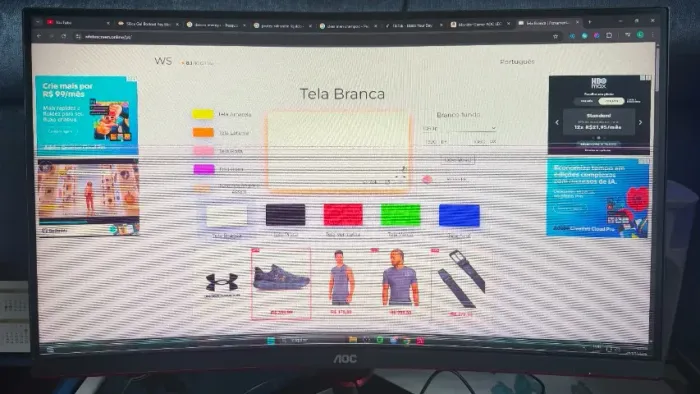Reload the page with the refresh icon
Viewport: 700px width, 394px height.
(64, 36)
